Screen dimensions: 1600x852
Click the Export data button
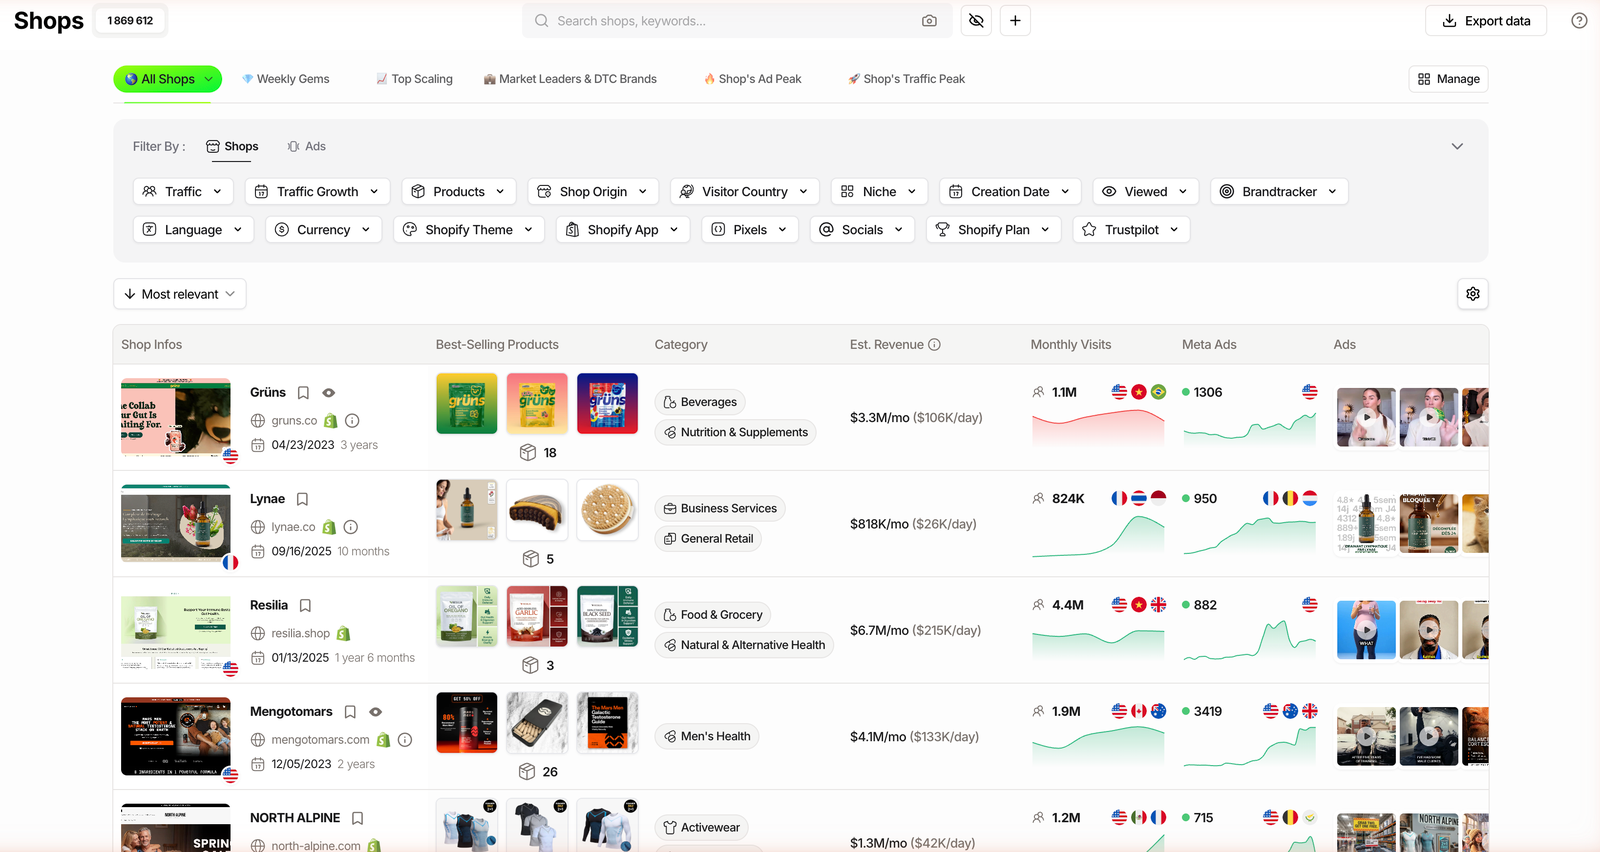1486,21
